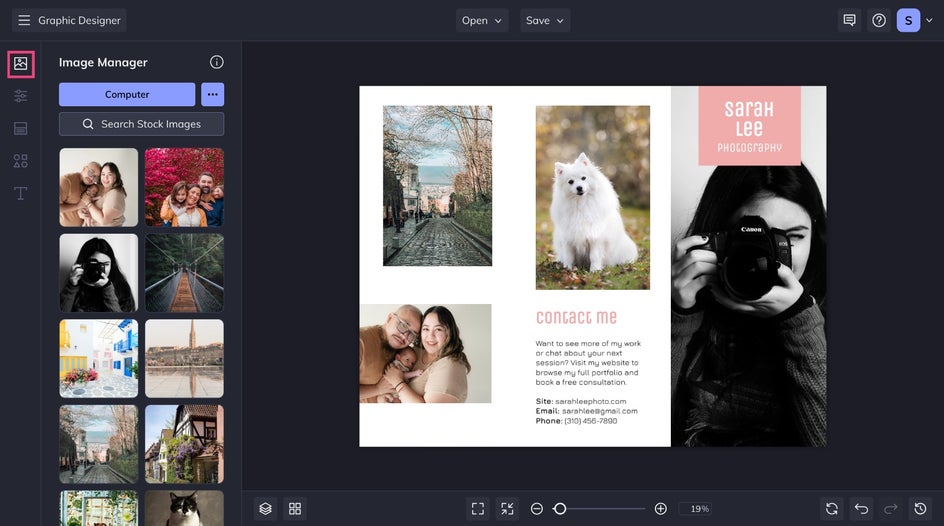Open the Graphics shapes sidebar icon
Viewport: 944px width, 526px height.
click(x=20, y=161)
